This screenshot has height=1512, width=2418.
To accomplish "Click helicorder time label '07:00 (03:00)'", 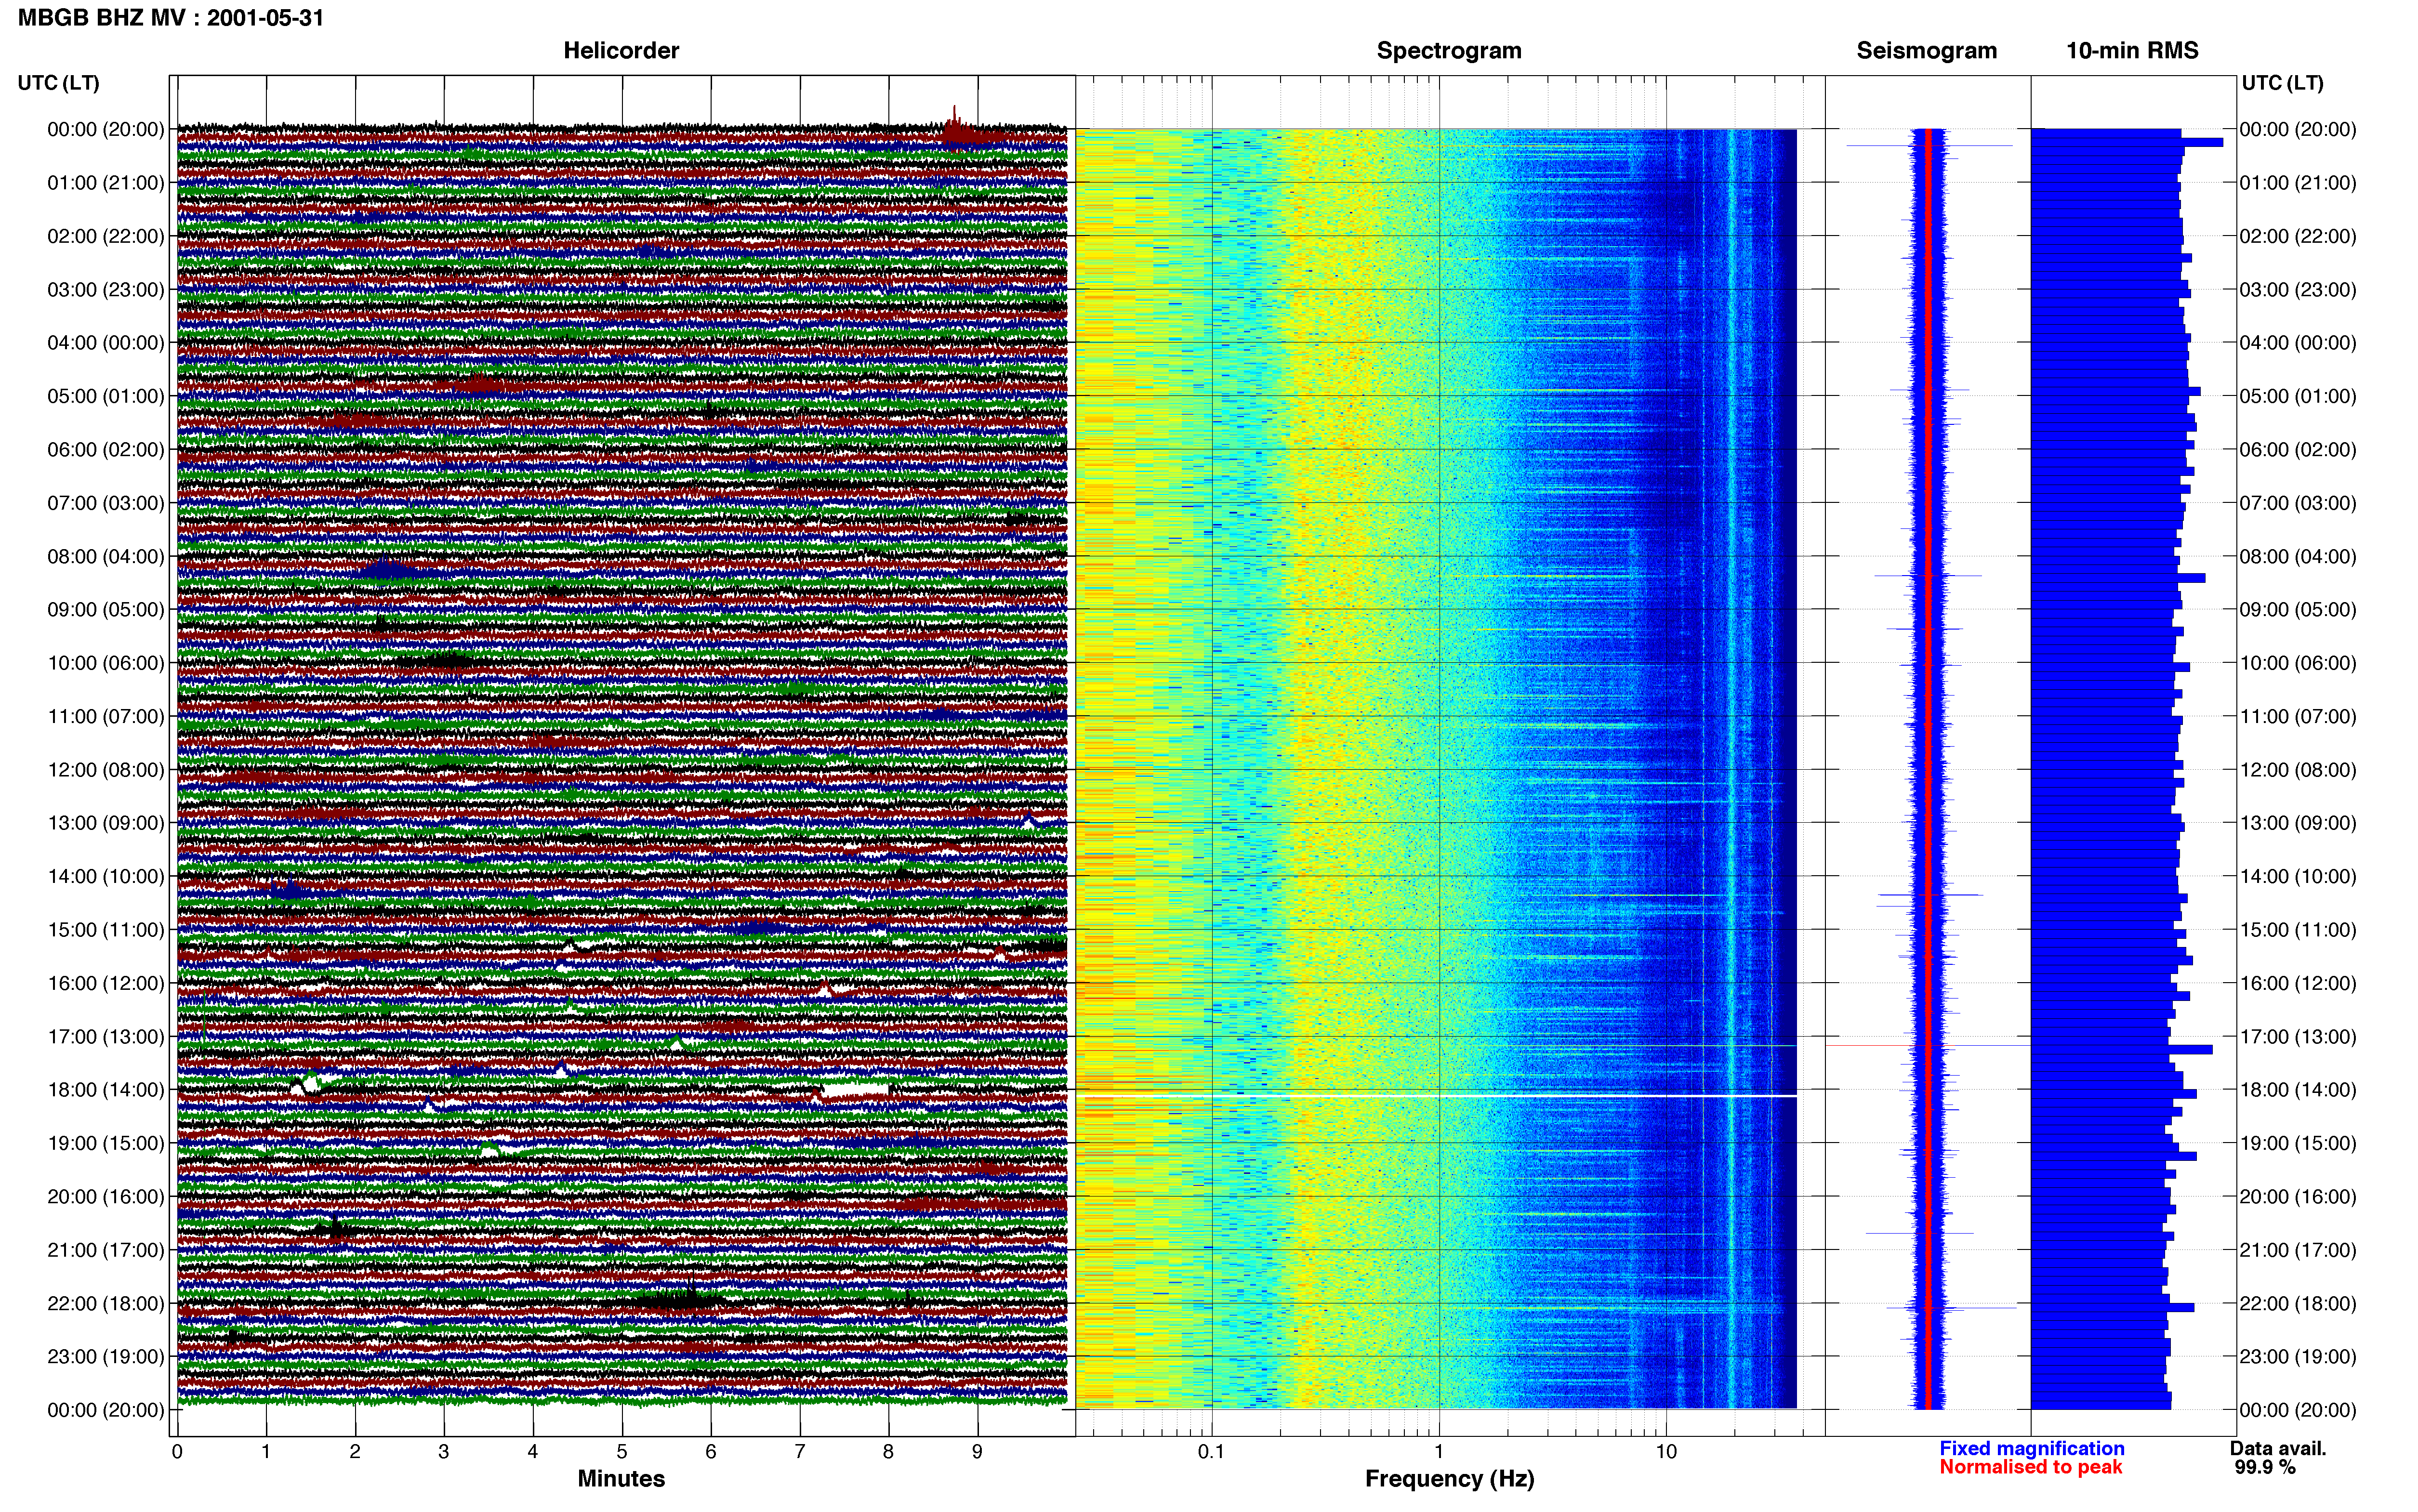I will 106,503.
